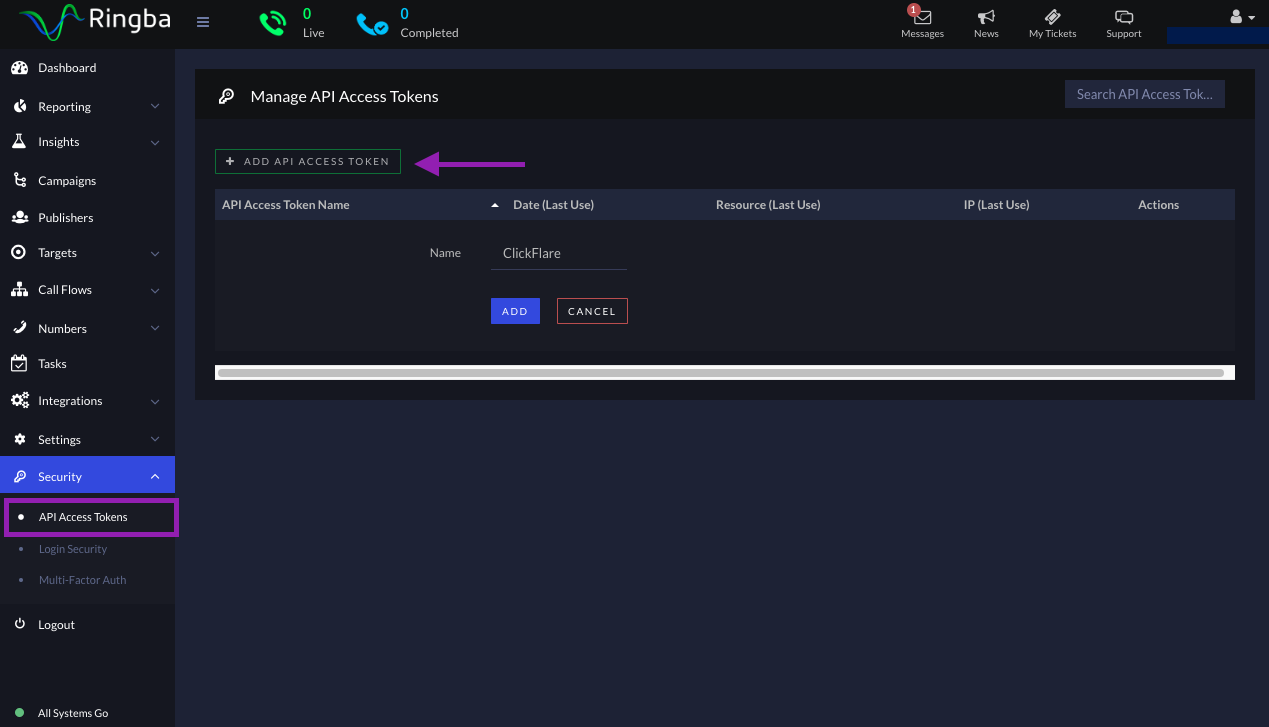The image size is (1269, 727).
Task: Click the key icon beside page title
Action: (x=226, y=96)
